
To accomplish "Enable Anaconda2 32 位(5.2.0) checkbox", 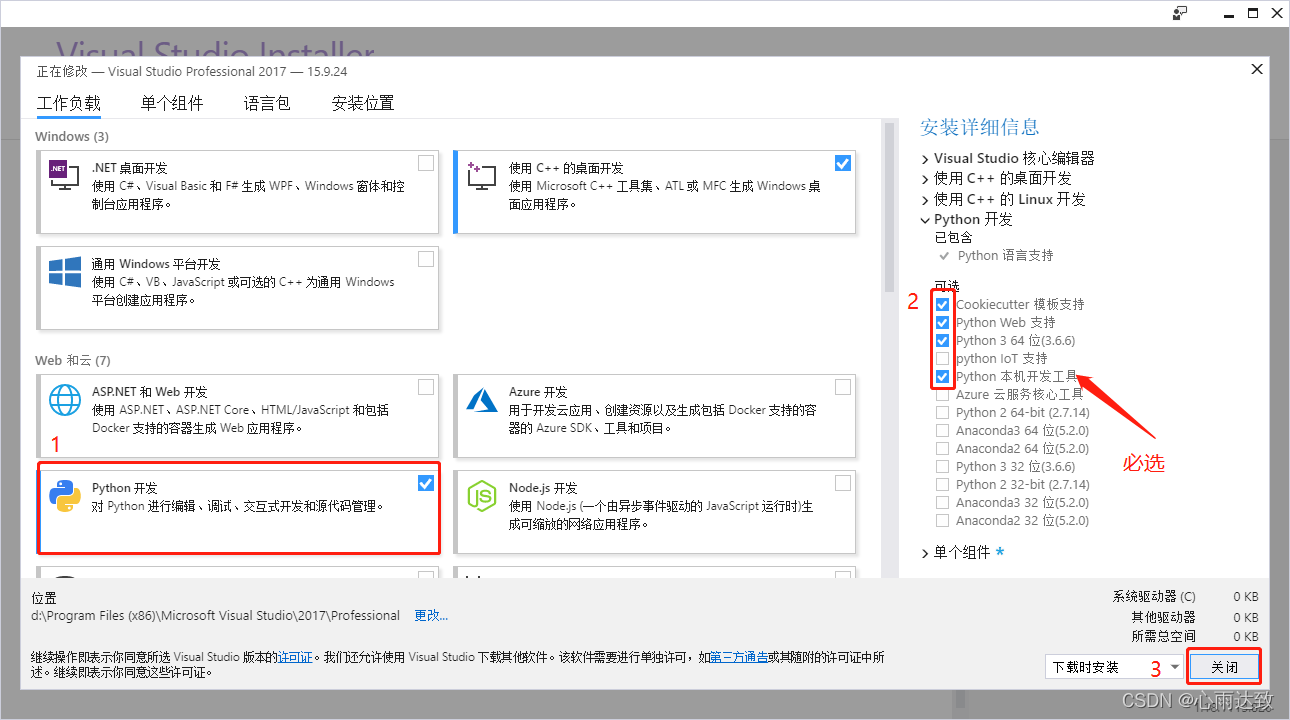I will (x=942, y=520).
